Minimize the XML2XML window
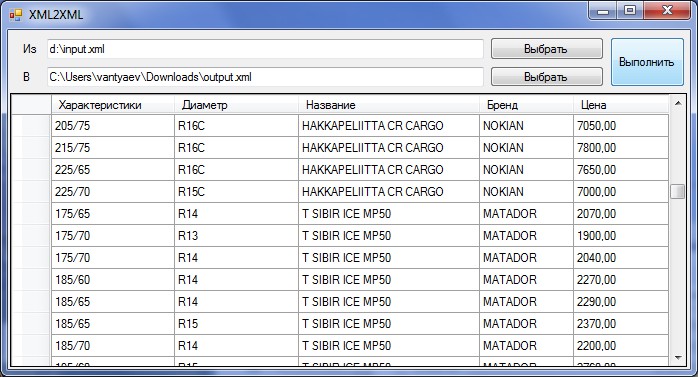 pos(603,11)
